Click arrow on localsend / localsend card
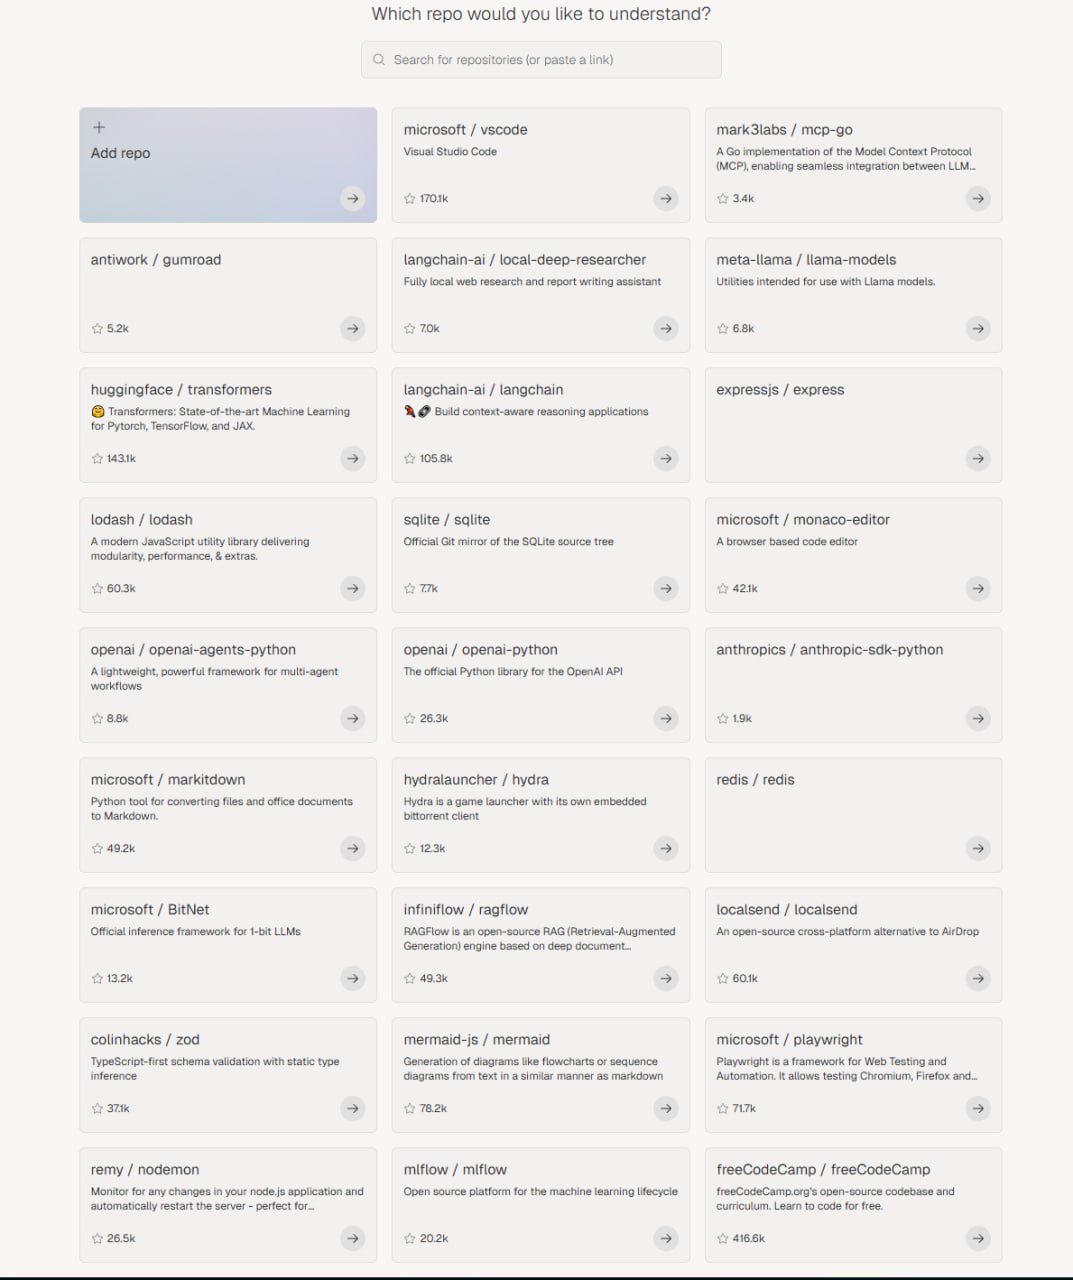Image resolution: width=1073 pixels, height=1280 pixels. [978, 979]
